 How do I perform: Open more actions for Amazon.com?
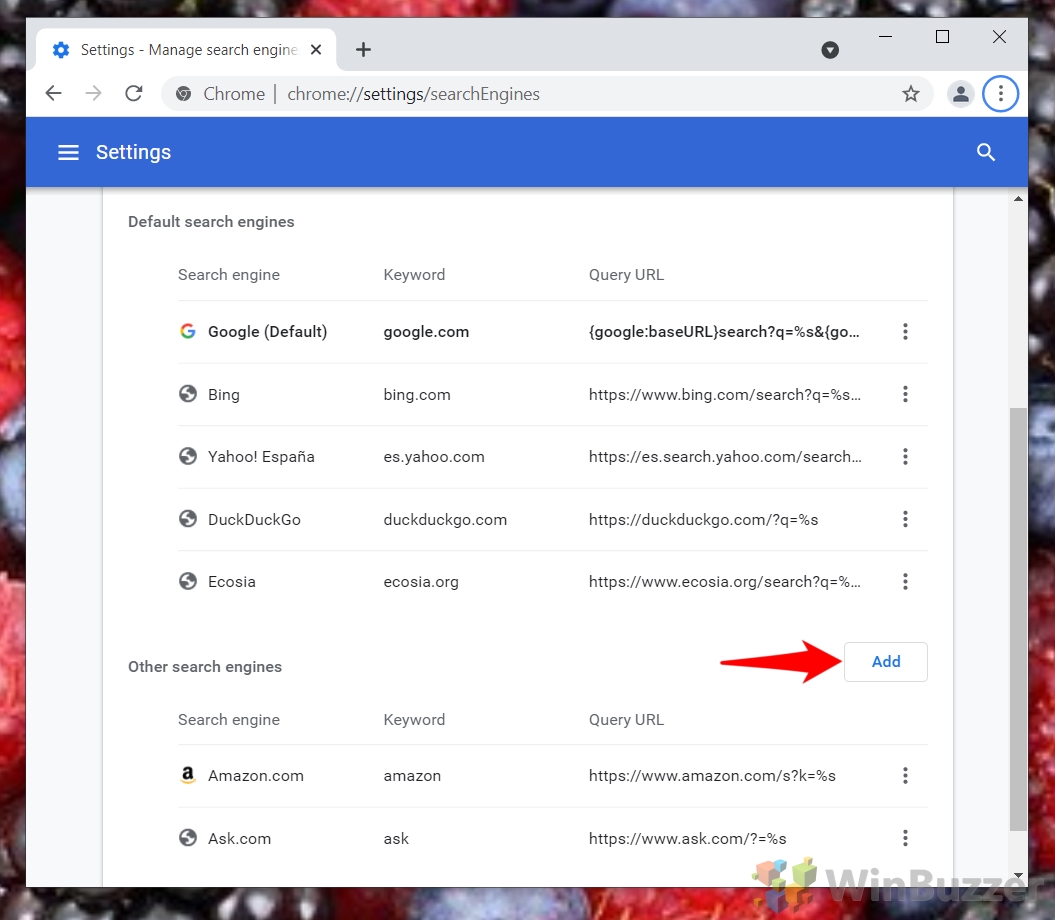pyautogui.click(x=905, y=776)
